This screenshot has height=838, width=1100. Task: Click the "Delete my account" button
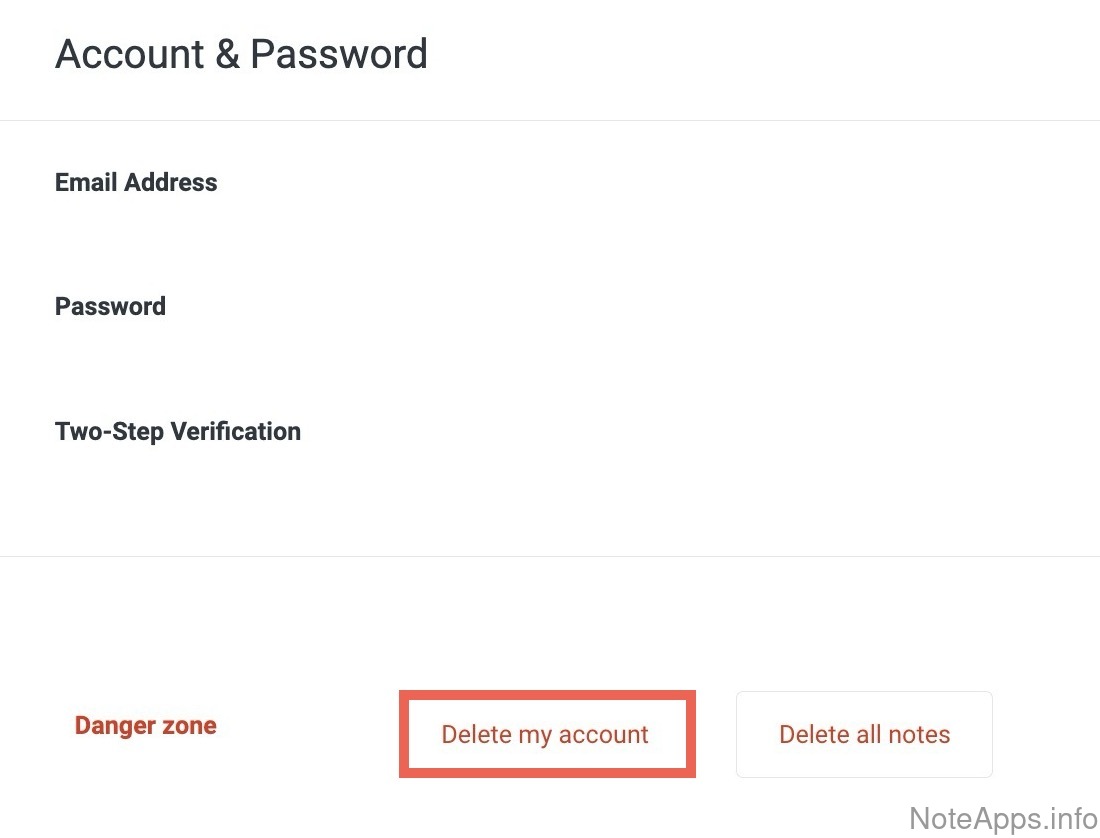545,735
